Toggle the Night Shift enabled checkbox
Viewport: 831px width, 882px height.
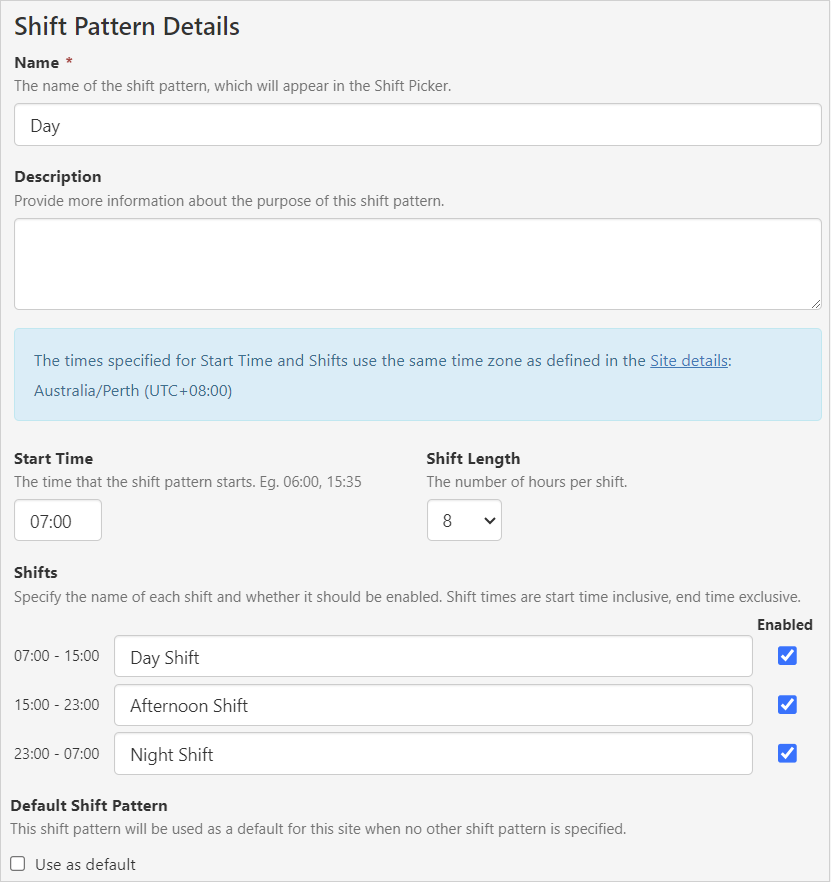[x=787, y=753]
